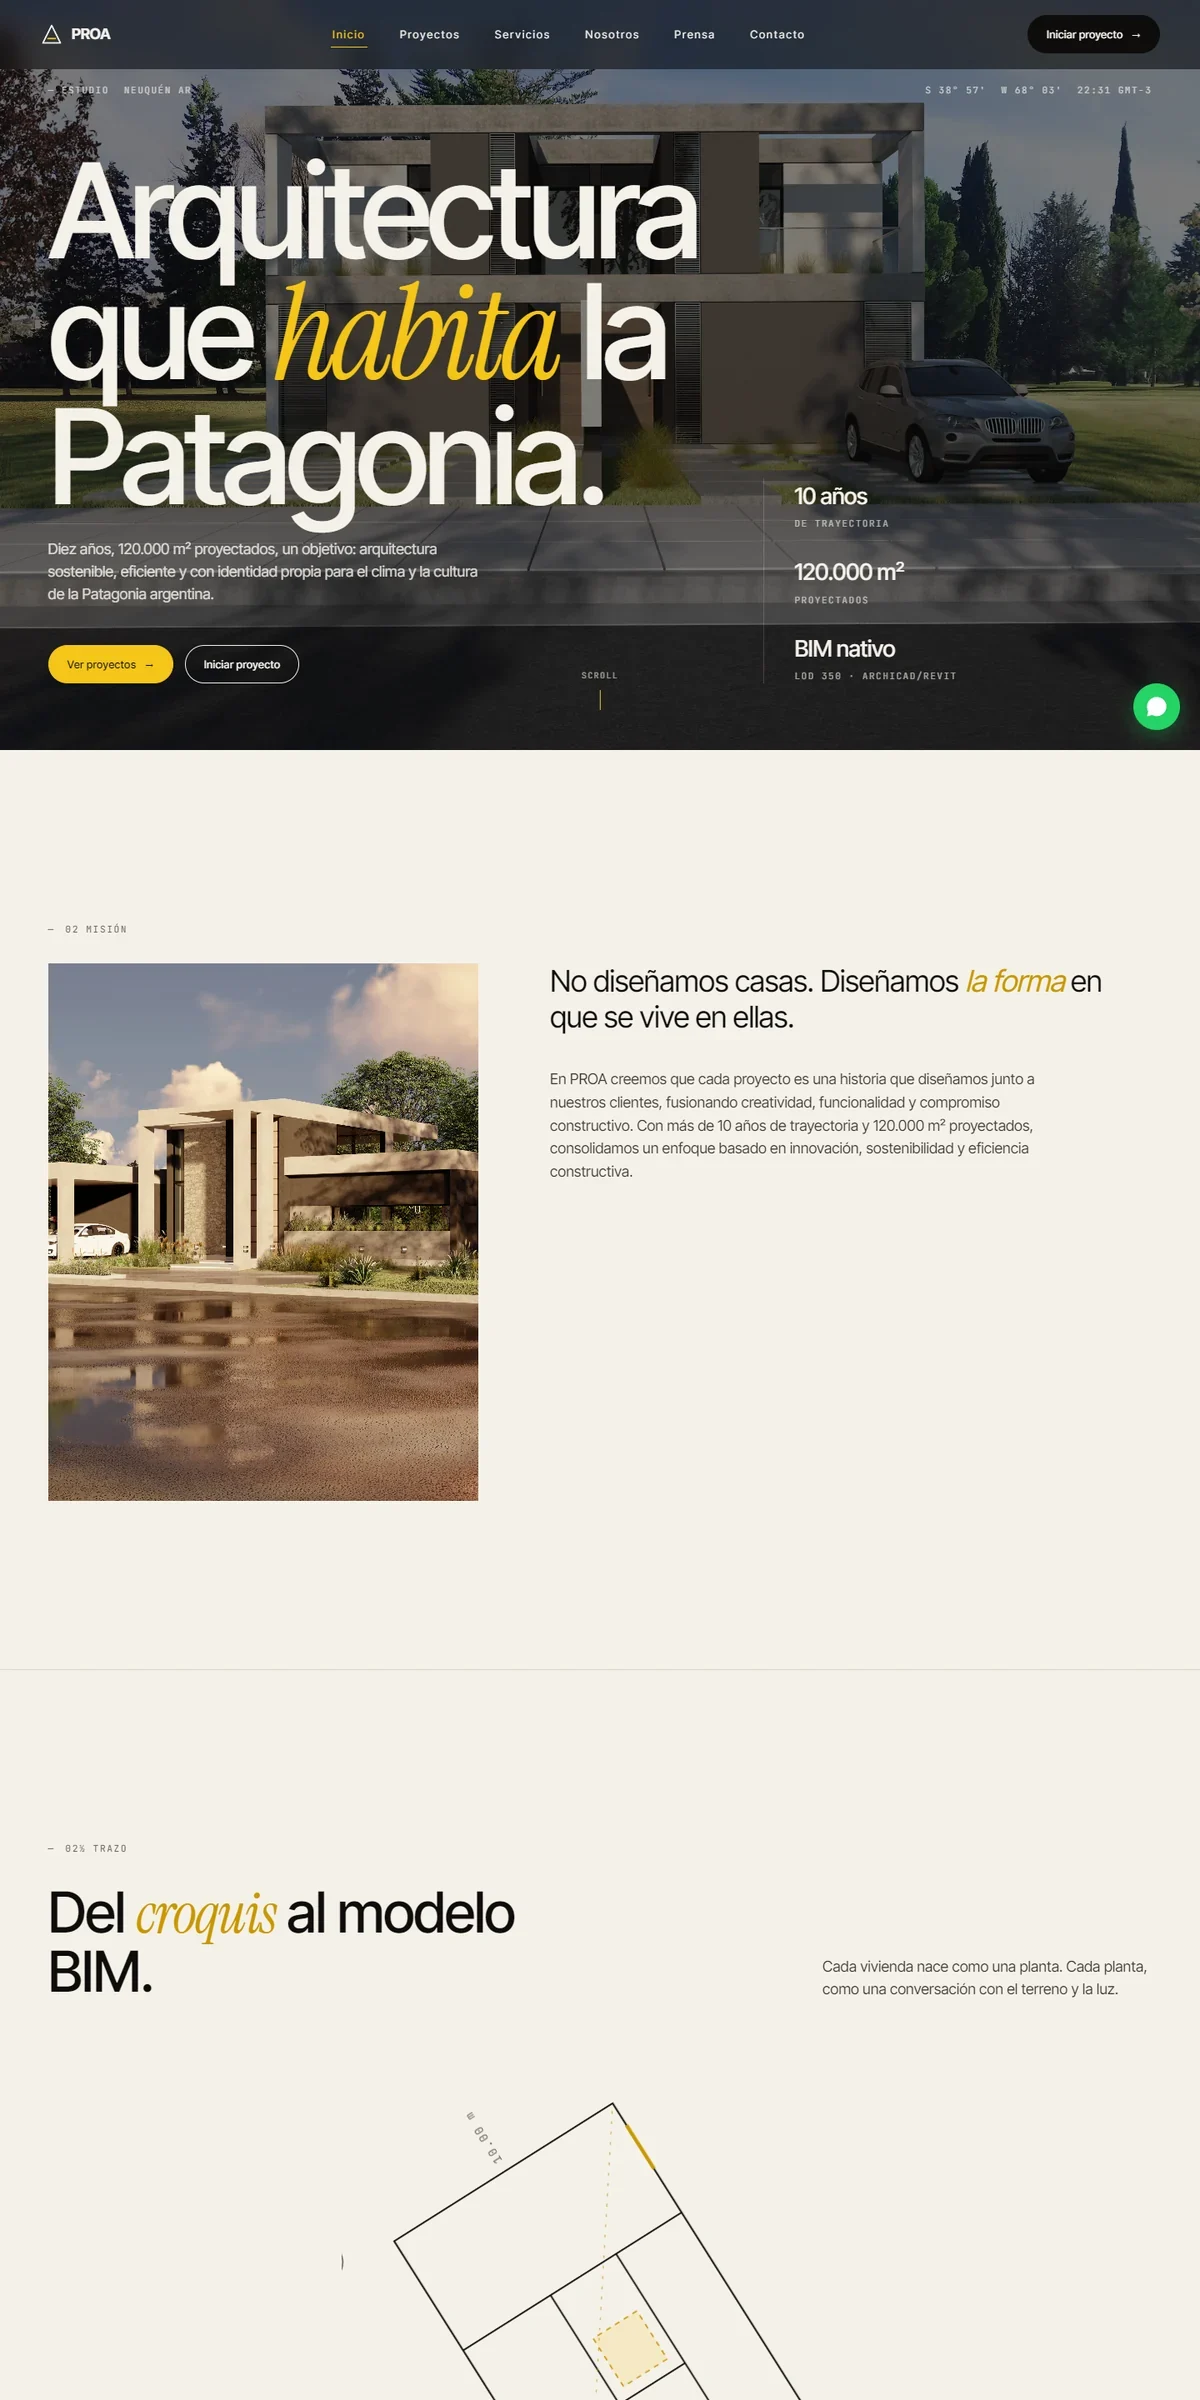The image size is (1200, 2400).
Task: Go to Servicios in navigation
Action: pos(522,35)
